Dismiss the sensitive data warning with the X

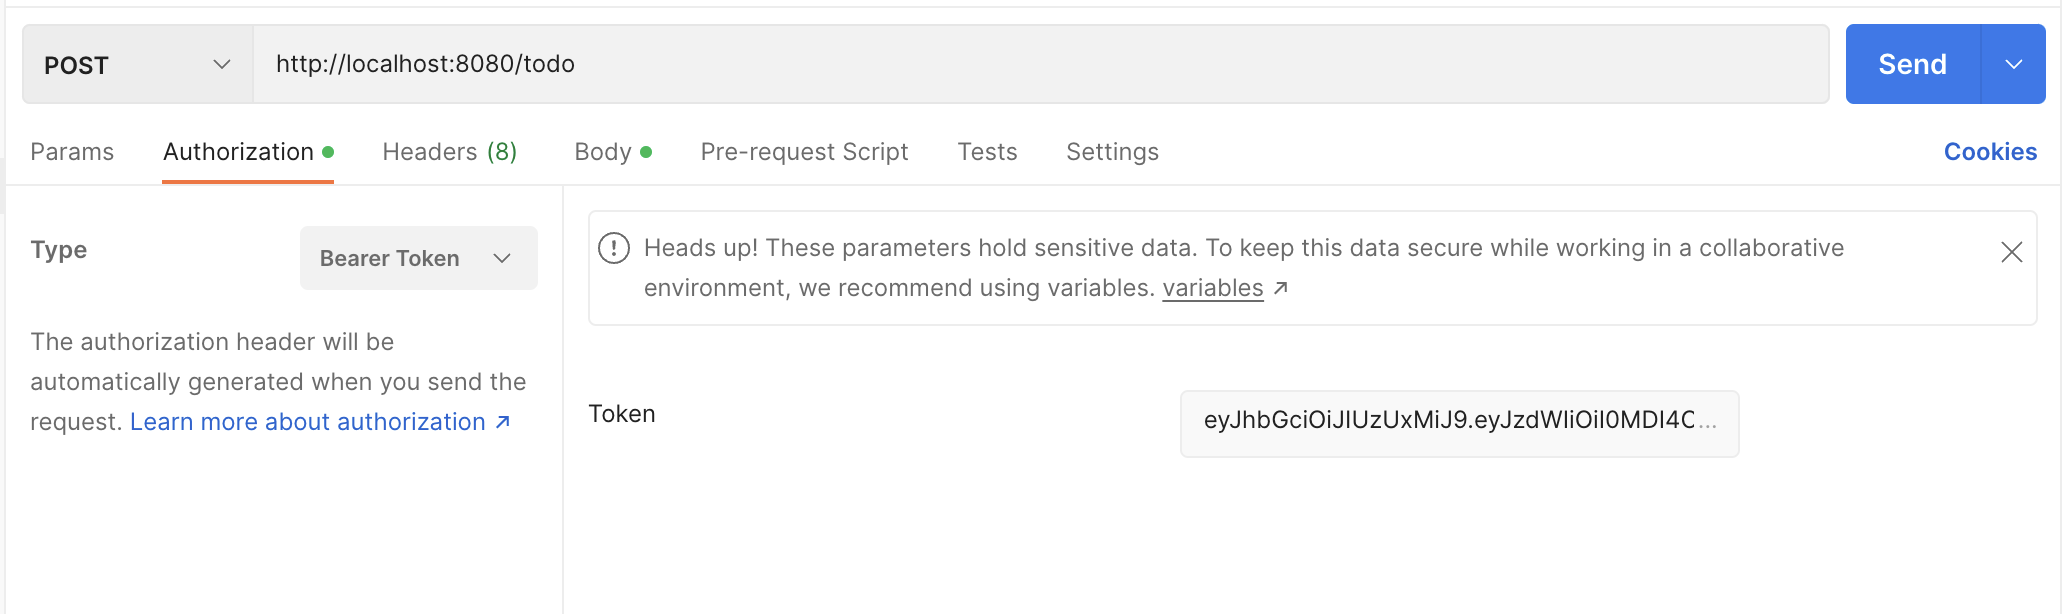2011,252
